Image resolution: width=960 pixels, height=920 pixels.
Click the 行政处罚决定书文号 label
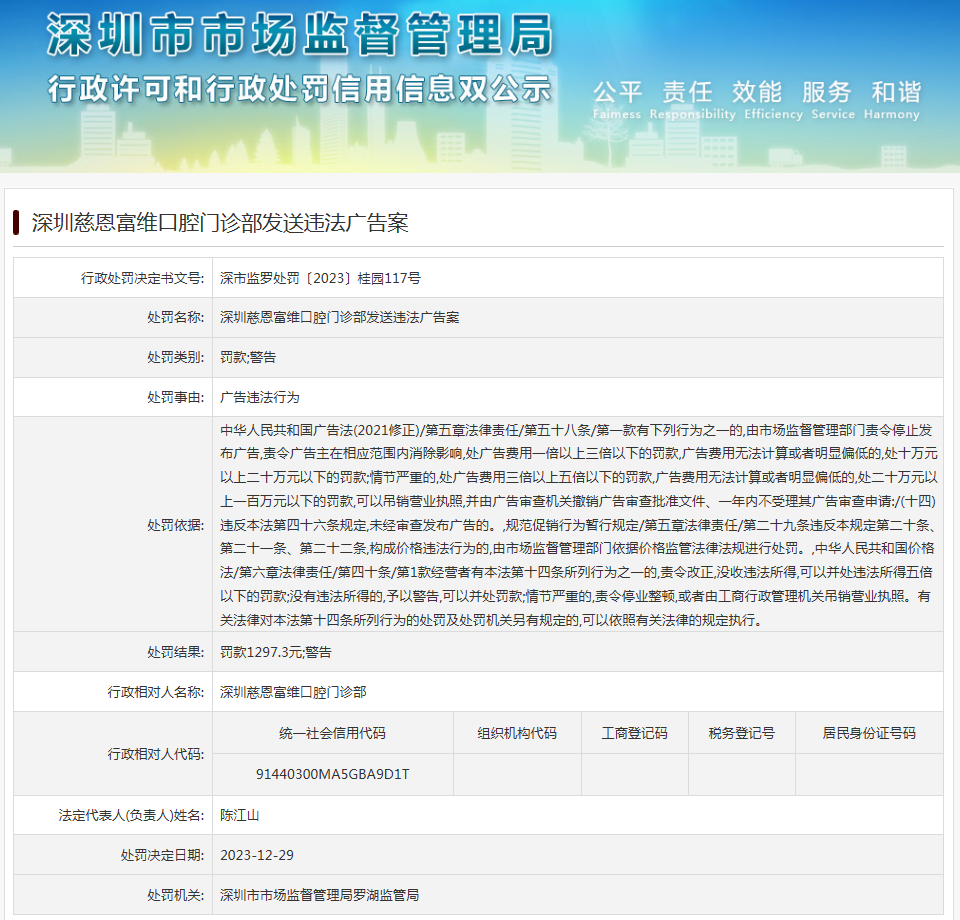click(143, 278)
